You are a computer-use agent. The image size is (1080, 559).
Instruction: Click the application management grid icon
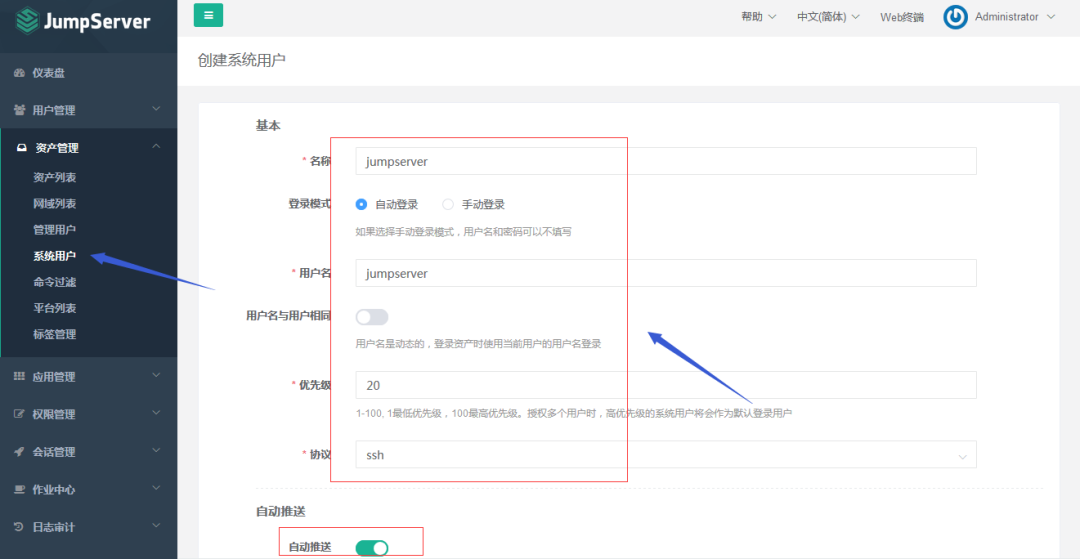[x=19, y=377]
